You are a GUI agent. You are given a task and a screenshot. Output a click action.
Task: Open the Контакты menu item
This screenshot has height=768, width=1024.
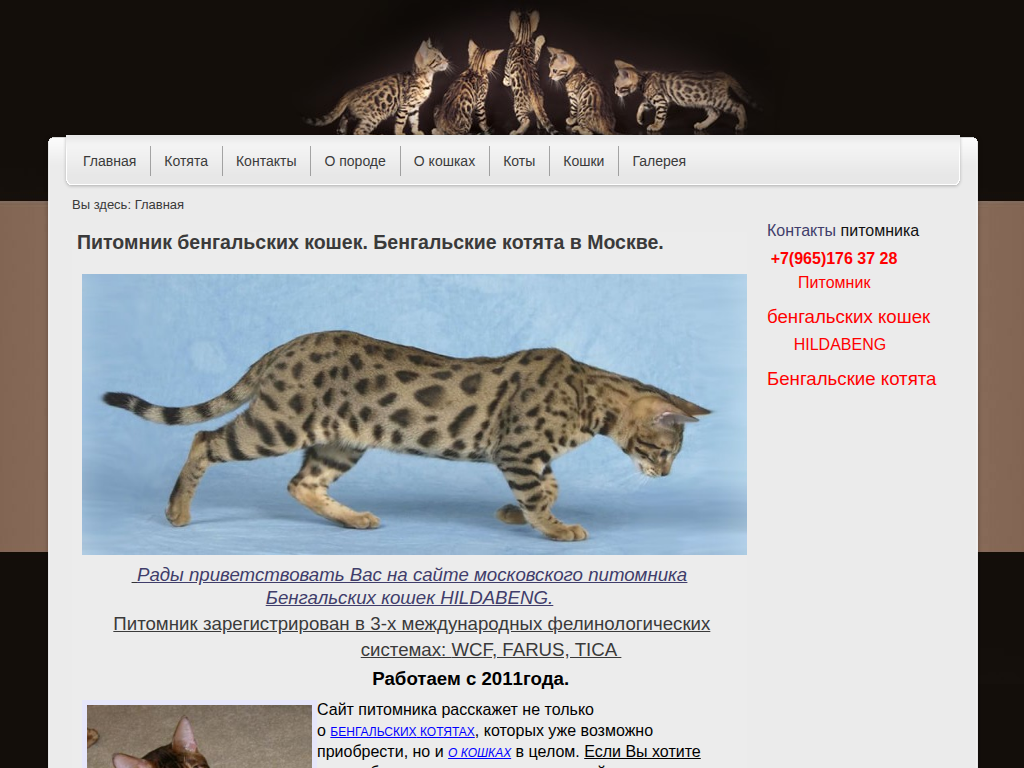[266, 161]
